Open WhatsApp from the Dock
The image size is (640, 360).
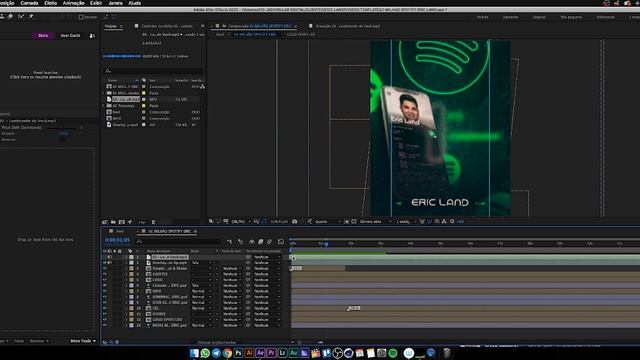205,353
